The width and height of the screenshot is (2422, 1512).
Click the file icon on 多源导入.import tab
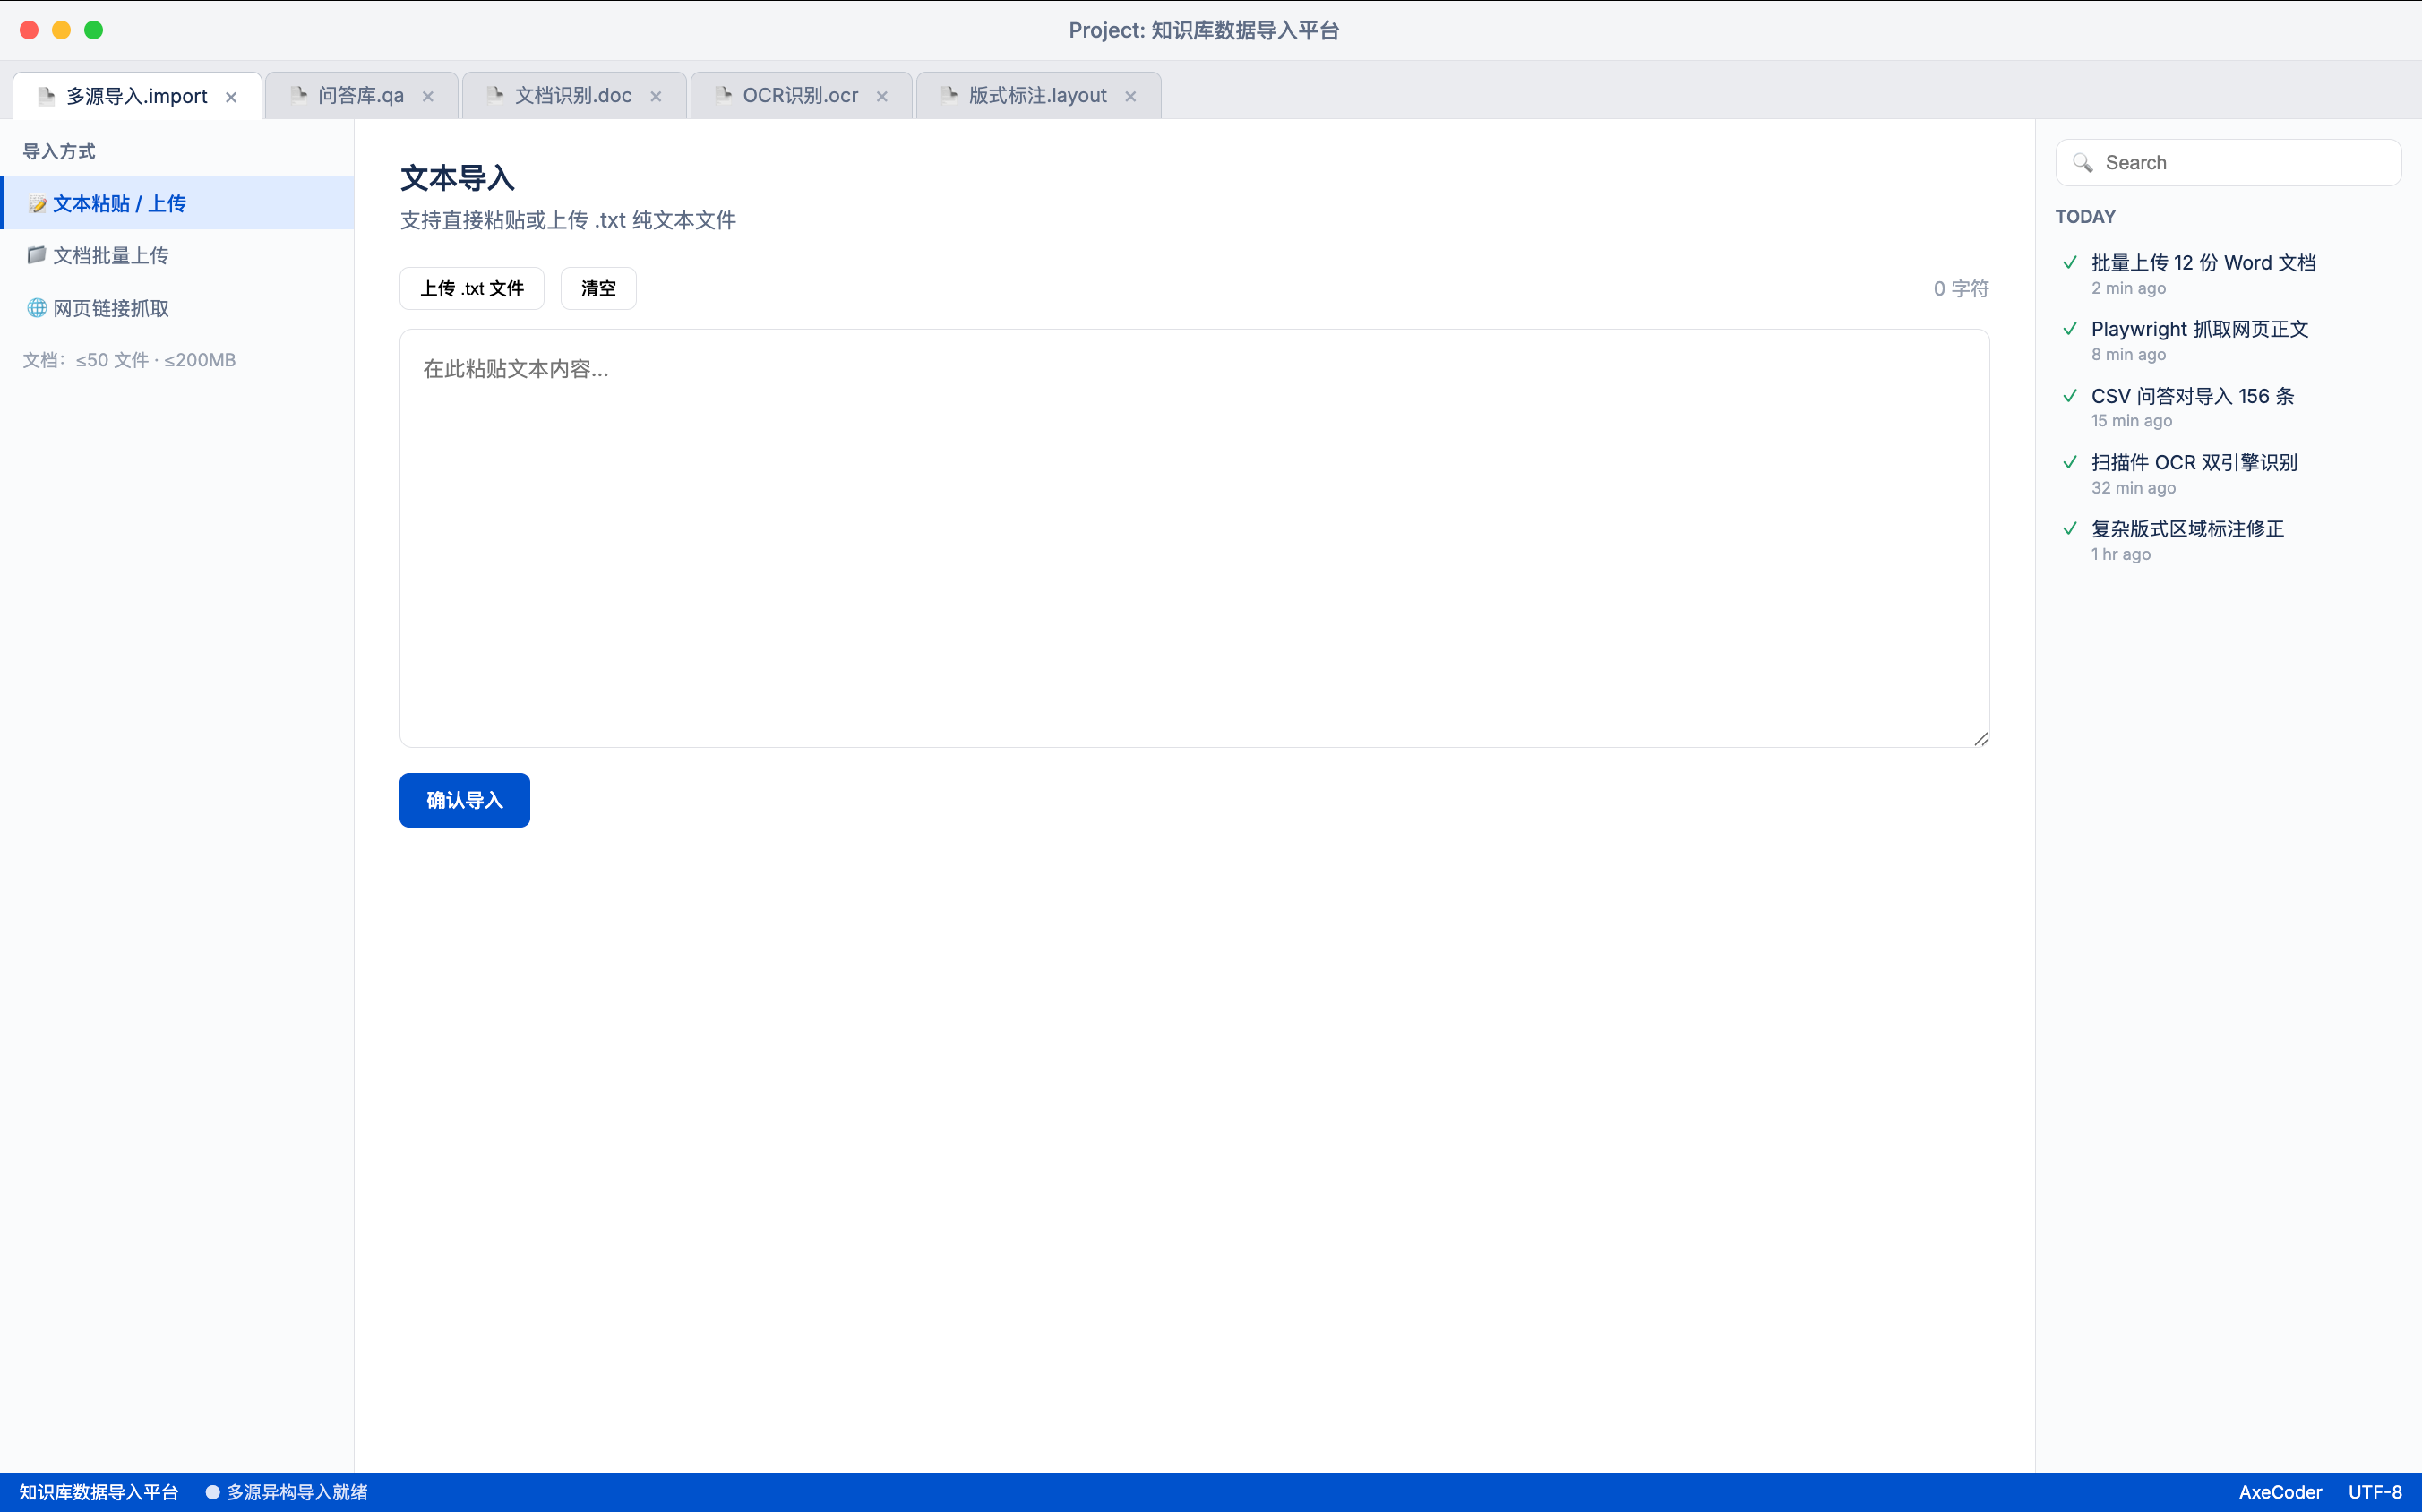click(46, 96)
